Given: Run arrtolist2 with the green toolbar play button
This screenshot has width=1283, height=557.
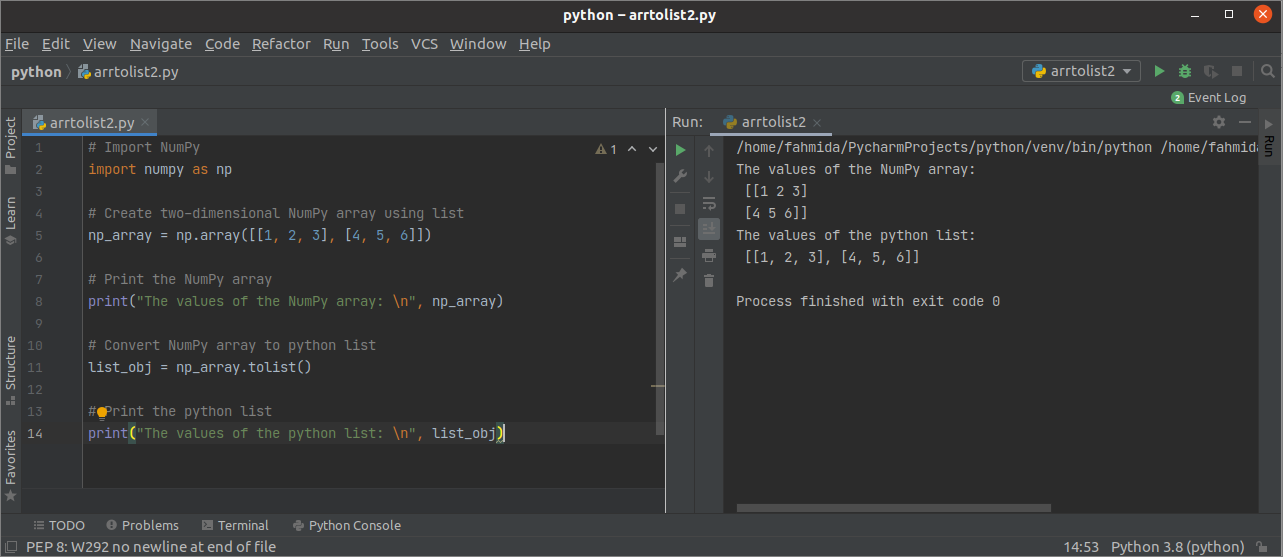Looking at the screenshot, I should [1159, 71].
